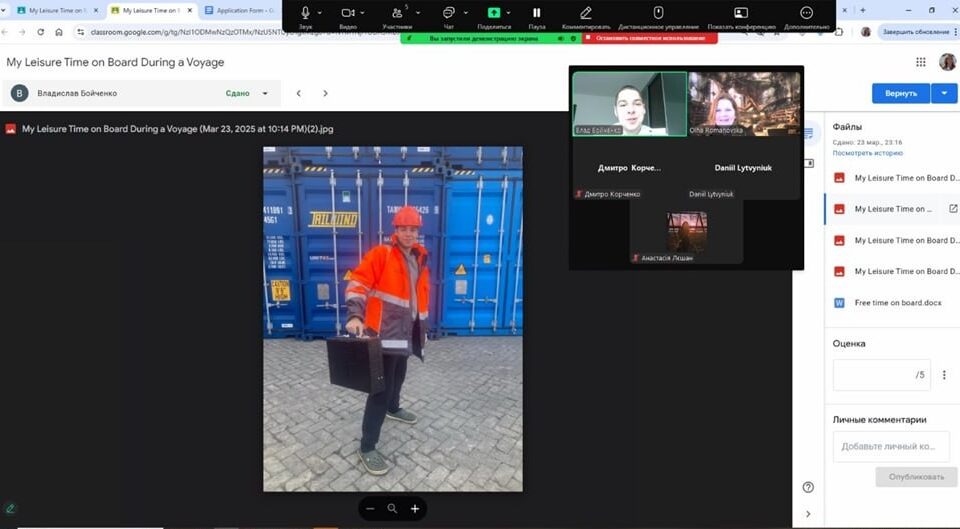Viewport: 960px width, 529px height.
Task: Open the Дополнительно more options icon
Action: (806, 13)
